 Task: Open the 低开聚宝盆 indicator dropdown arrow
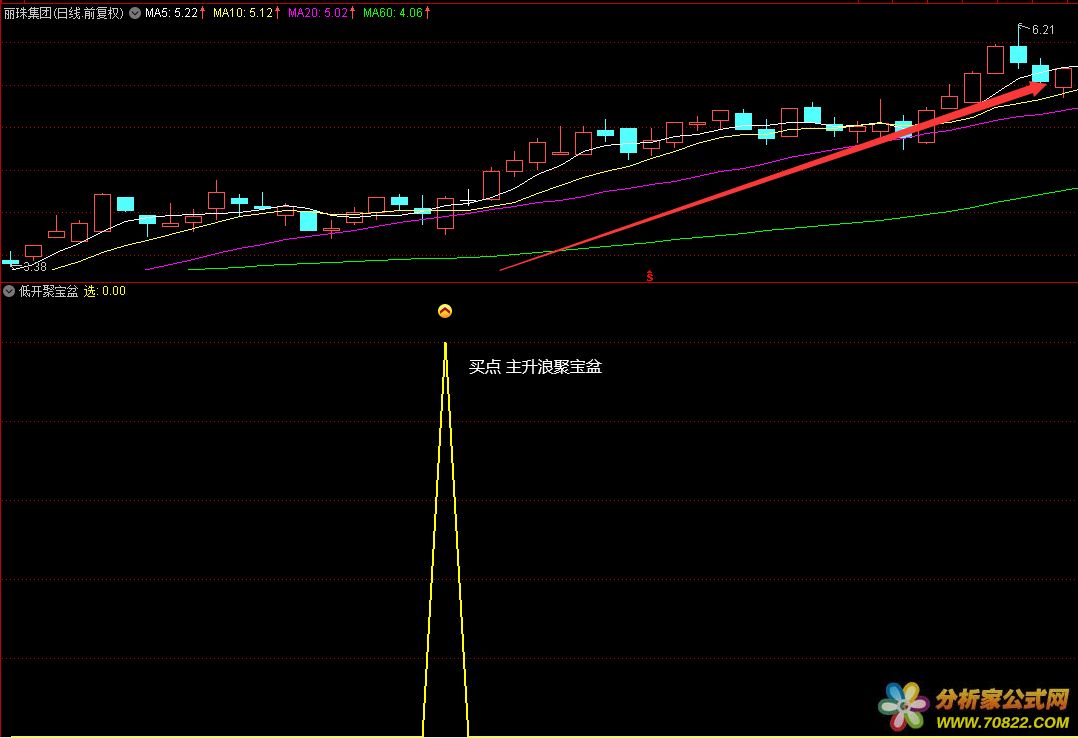click(9, 291)
